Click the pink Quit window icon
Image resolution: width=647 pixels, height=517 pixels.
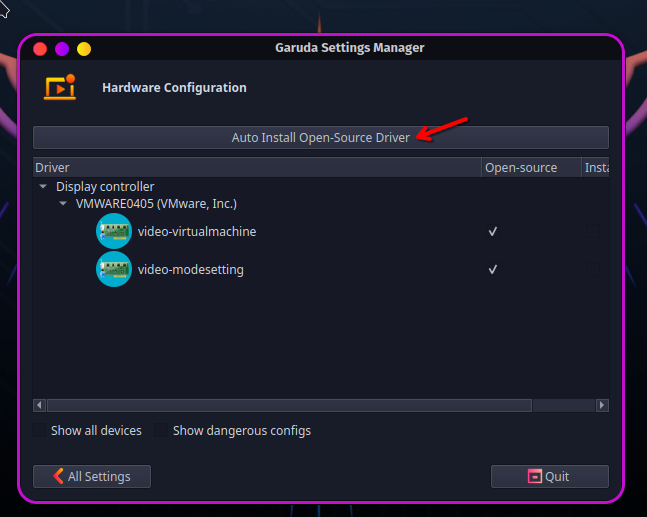534,476
